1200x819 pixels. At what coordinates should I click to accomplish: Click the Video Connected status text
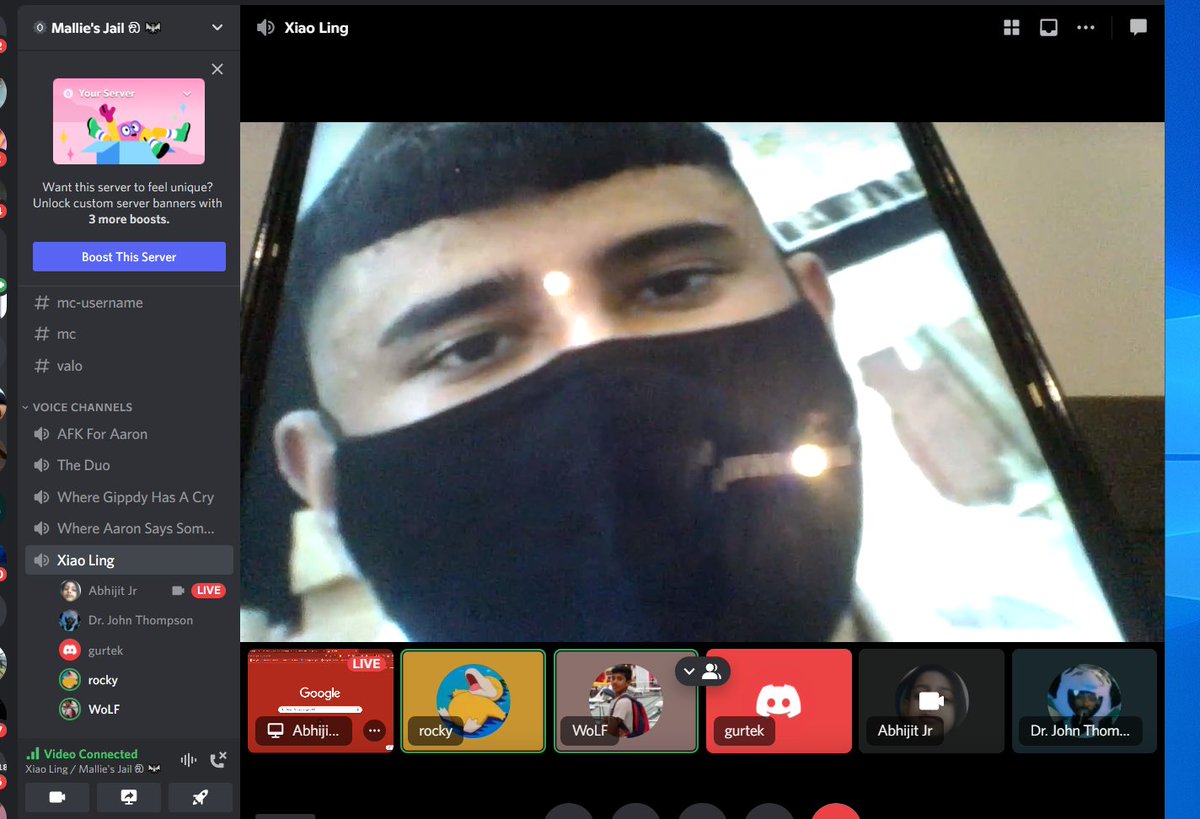pos(91,754)
